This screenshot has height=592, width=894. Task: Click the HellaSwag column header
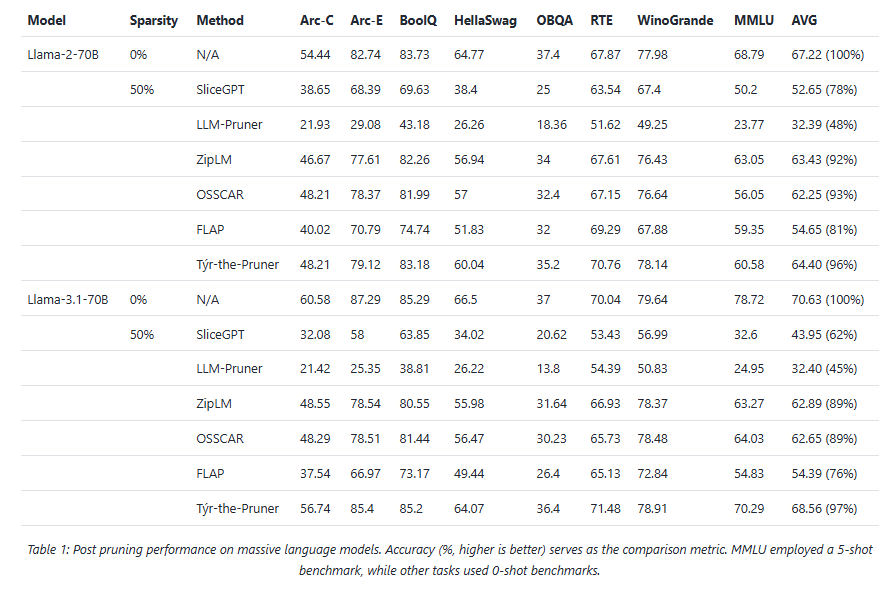point(485,20)
